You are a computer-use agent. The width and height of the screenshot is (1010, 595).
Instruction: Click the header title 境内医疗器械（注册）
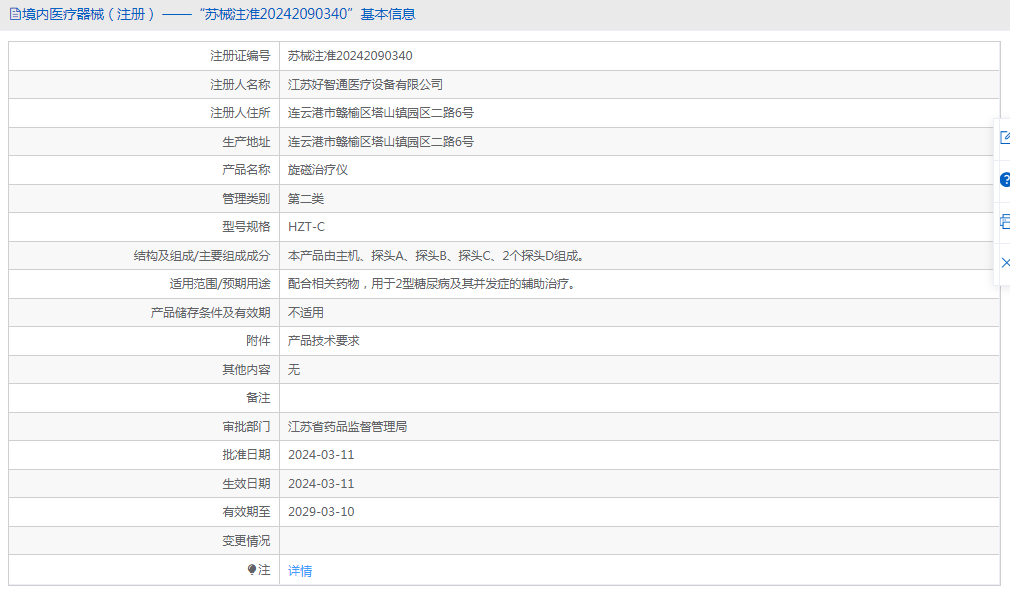click(89, 14)
